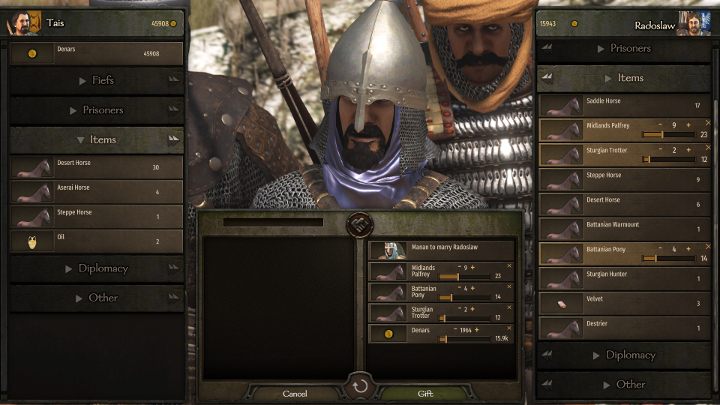
Task: Click the Denars coin icon in the offer panel
Action: [388, 334]
